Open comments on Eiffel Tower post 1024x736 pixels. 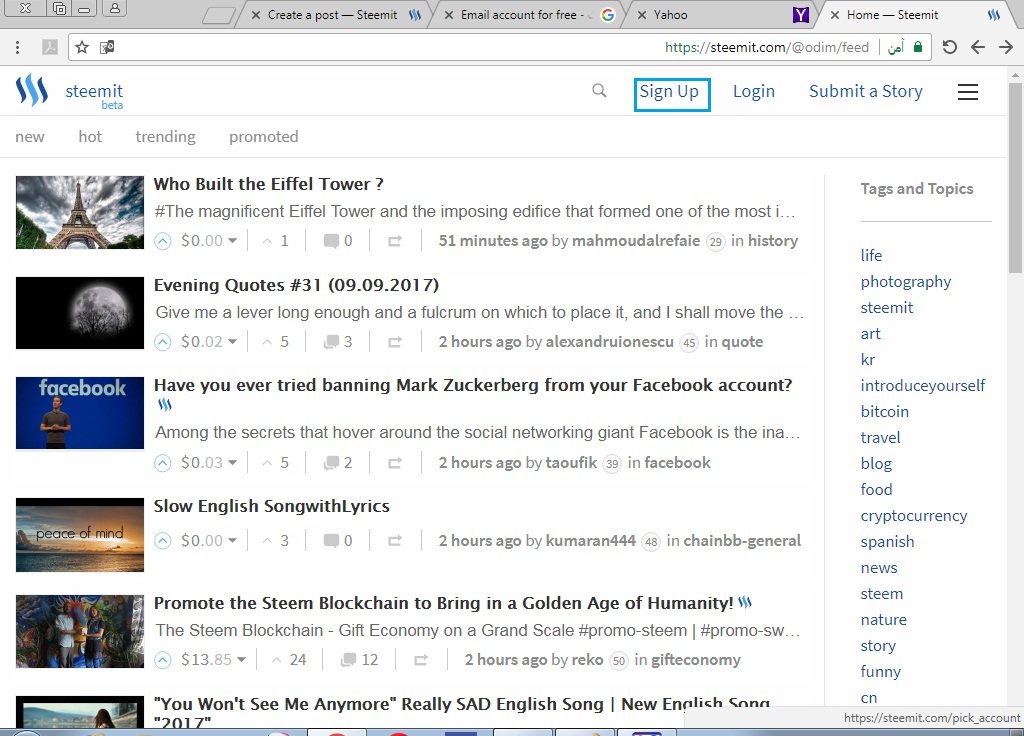pyautogui.click(x=338, y=241)
